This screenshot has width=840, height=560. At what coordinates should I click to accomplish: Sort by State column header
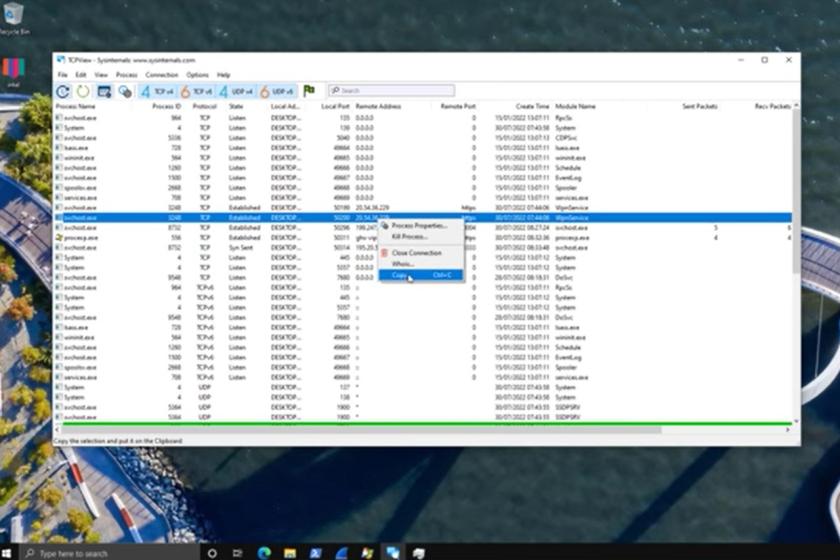236,107
